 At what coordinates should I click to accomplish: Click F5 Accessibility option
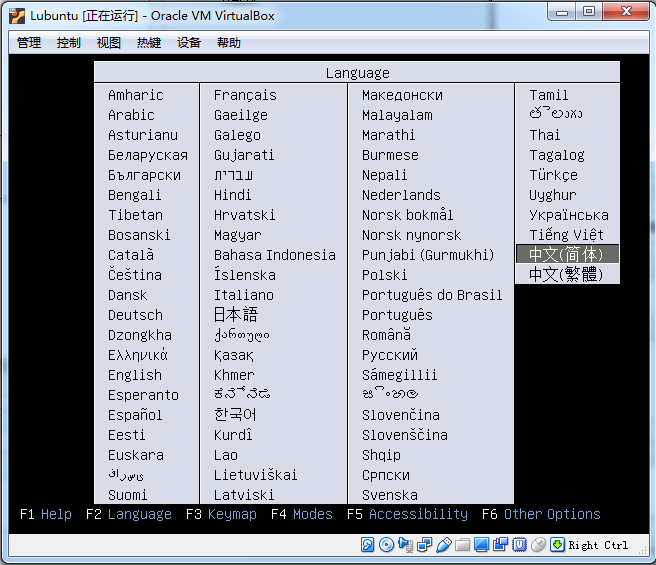(407, 514)
